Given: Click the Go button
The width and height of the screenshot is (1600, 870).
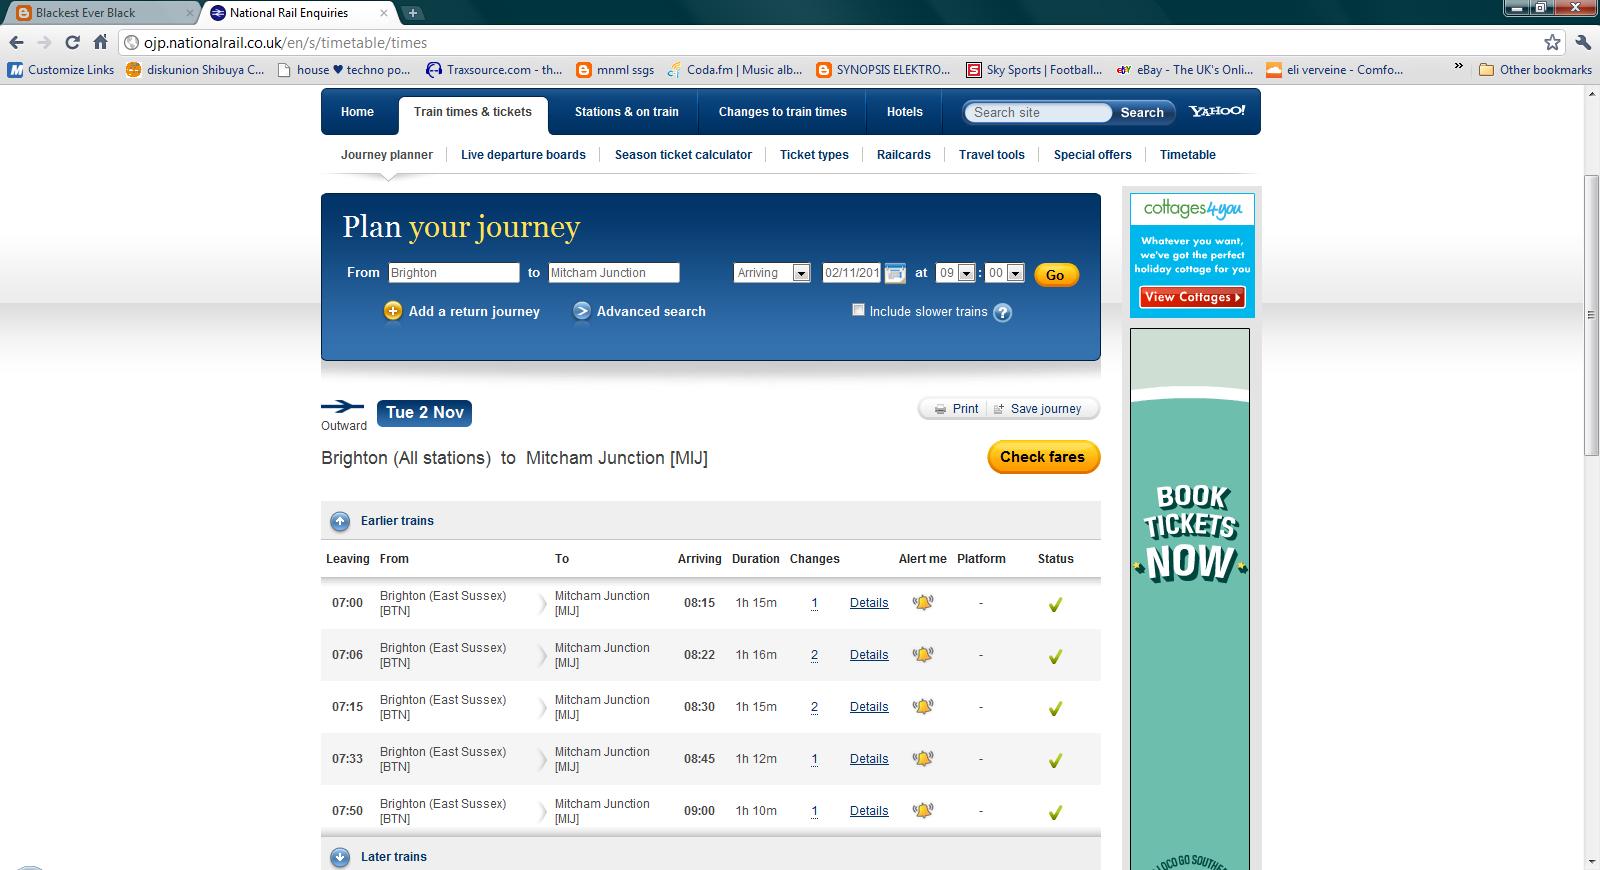Looking at the screenshot, I should pyautogui.click(x=1056, y=275).
